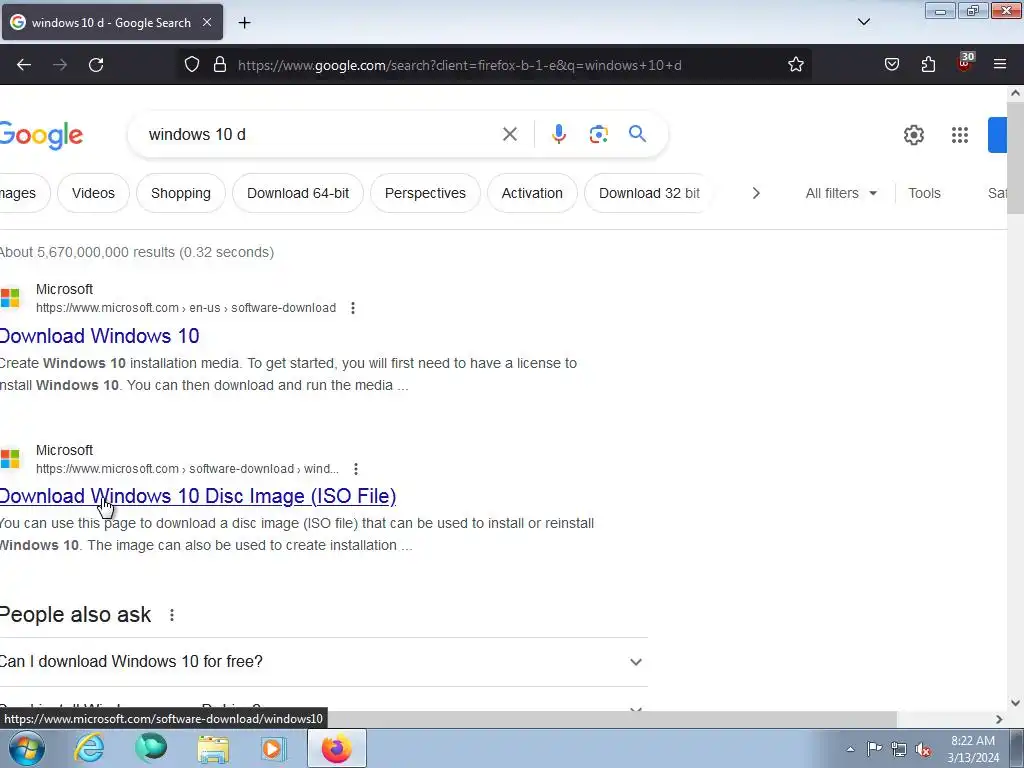Open more options for first Microsoft result
1024x768 pixels.
coord(353,308)
